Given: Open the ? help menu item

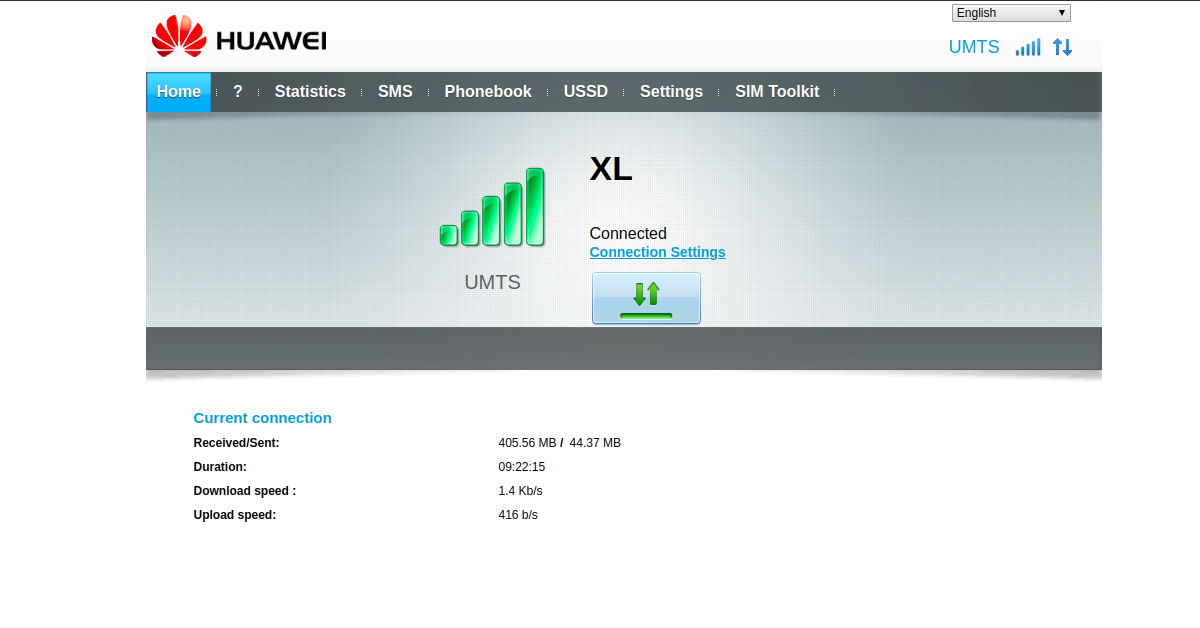Looking at the screenshot, I should click(238, 91).
